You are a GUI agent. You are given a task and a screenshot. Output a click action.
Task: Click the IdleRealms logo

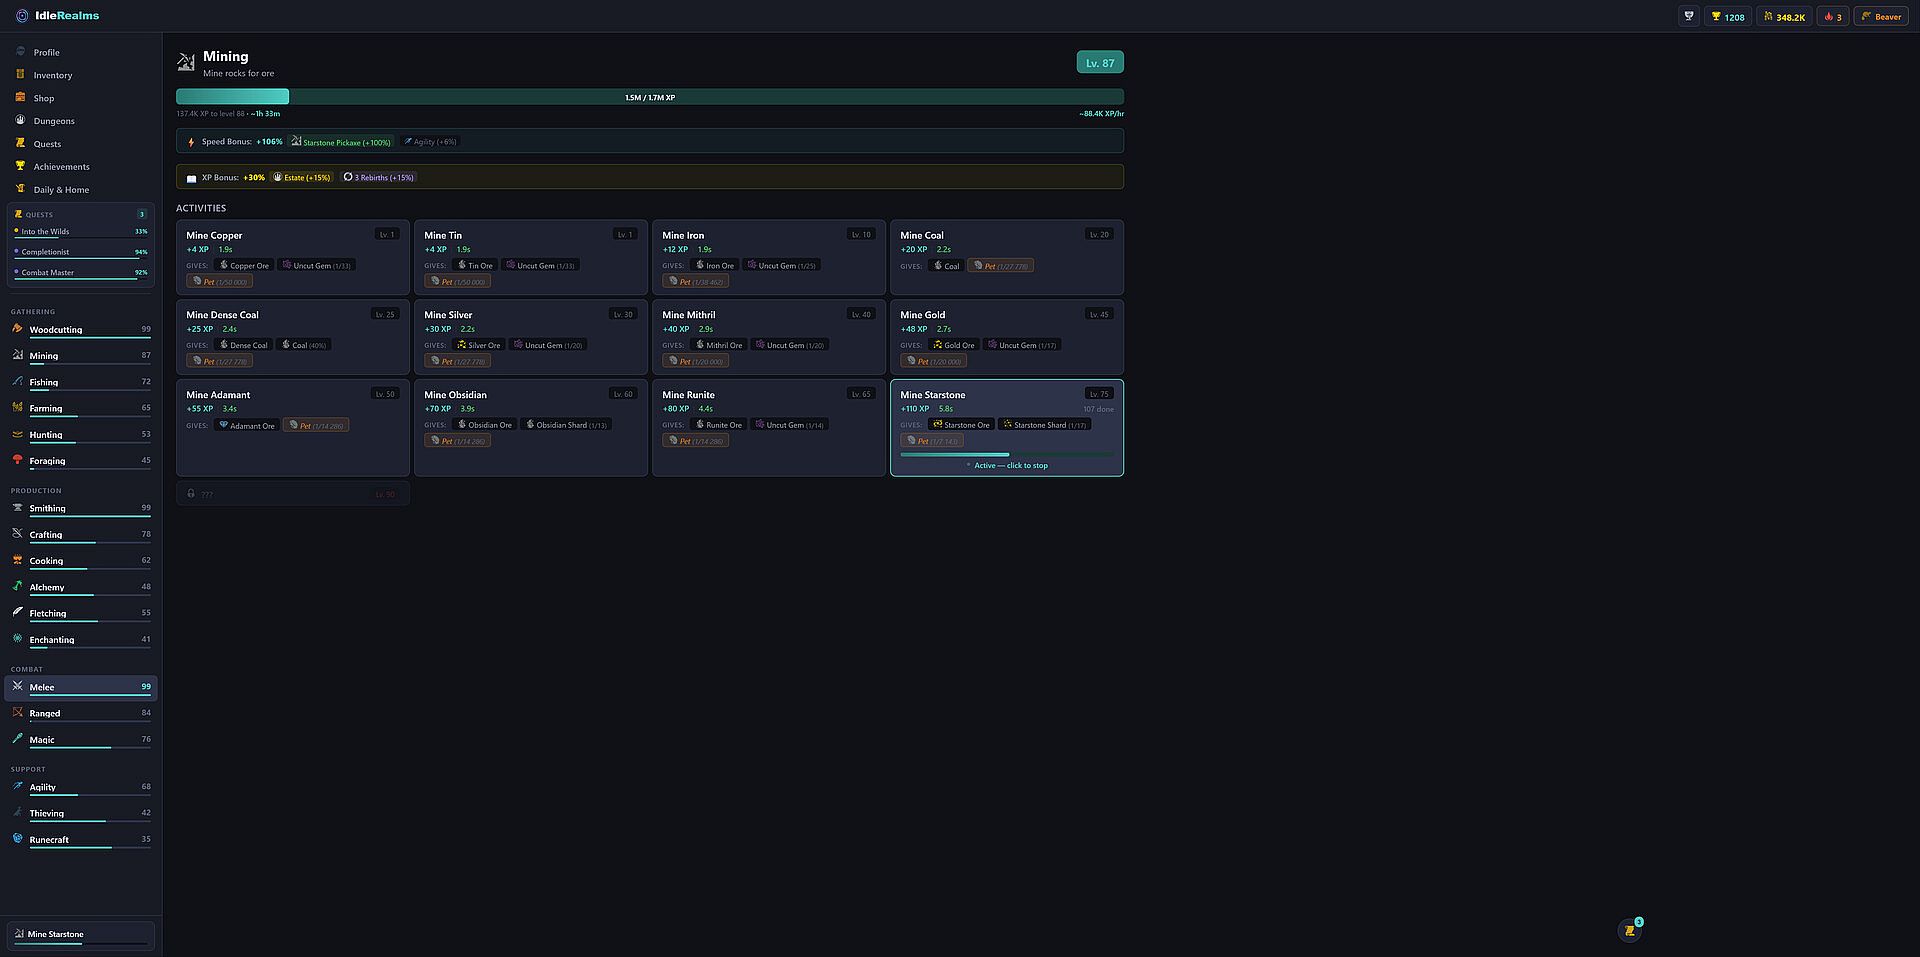58,16
